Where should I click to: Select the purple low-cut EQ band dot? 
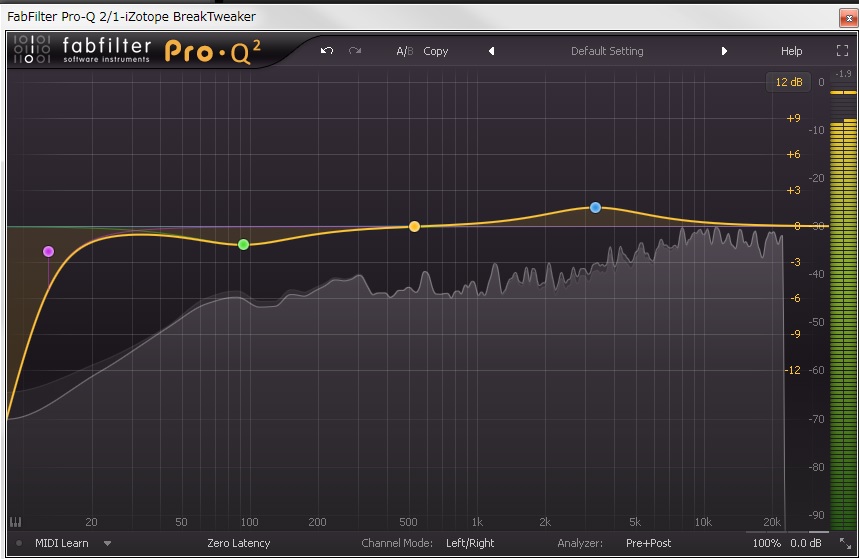coord(48,252)
